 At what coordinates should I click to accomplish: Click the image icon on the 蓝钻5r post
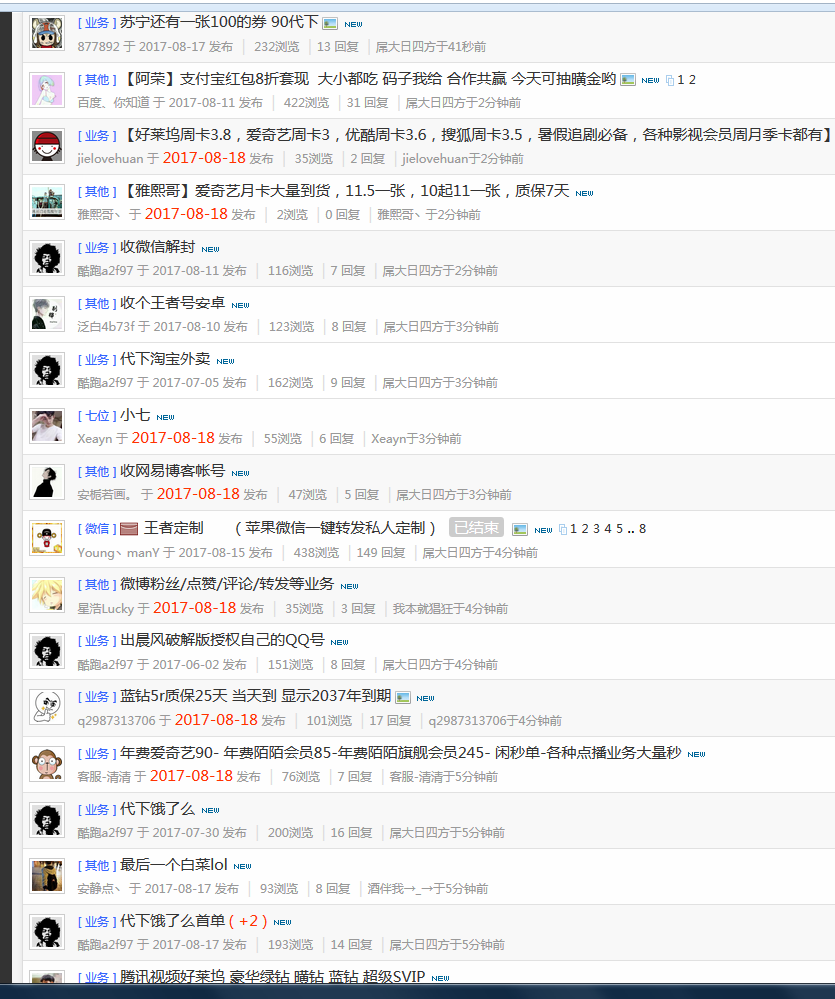tap(403, 698)
